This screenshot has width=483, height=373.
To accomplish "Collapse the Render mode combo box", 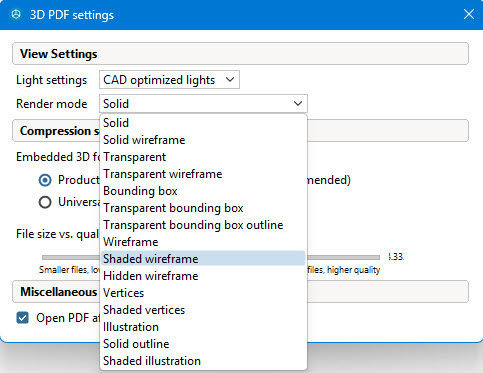I will 203,104.
